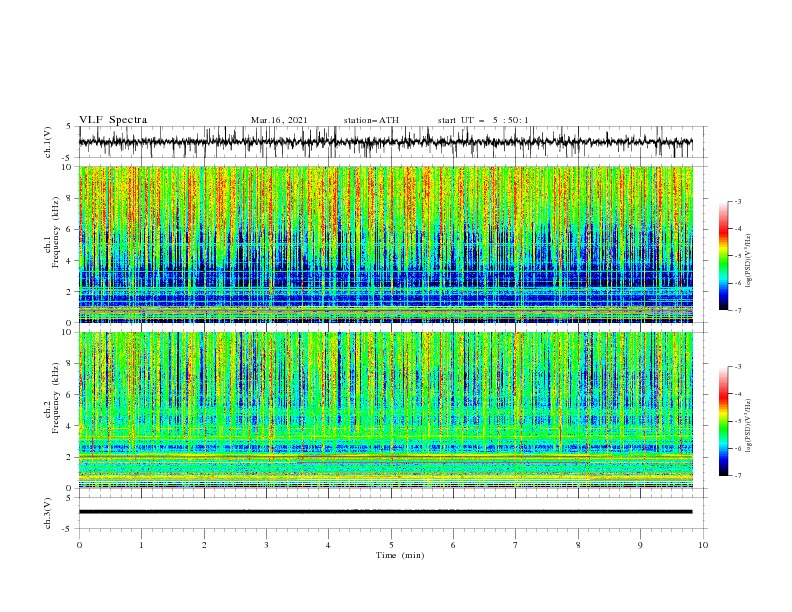
Task: Click the "-5" tick on the ch.3(V) axis
Action: pos(68,529)
